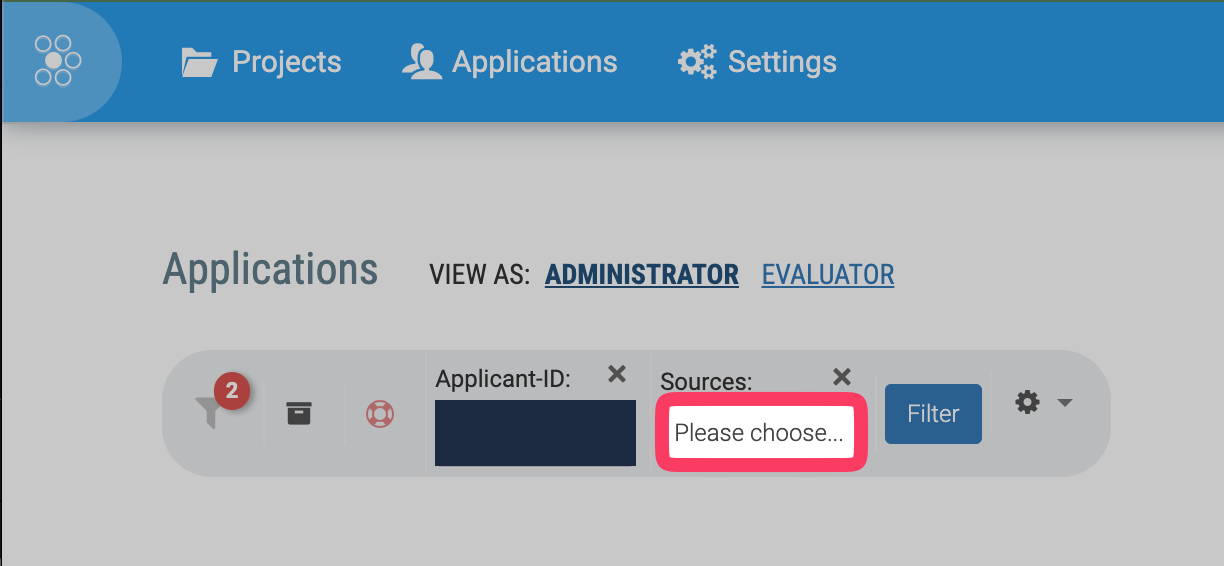The width and height of the screenshot is (1224, 566).
Task: Switch view to EVALUATOR
Action: tap(828, 274)
